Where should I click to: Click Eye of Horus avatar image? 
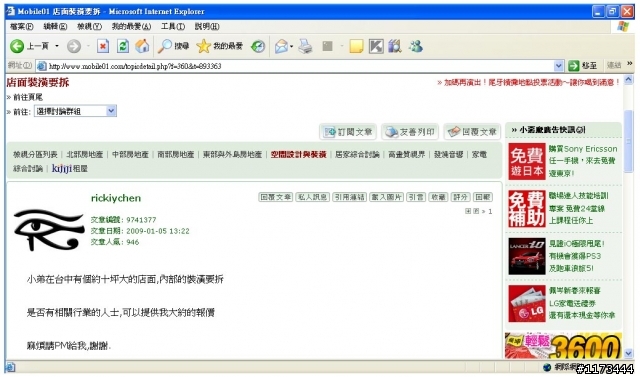click(x=49, y=230)
